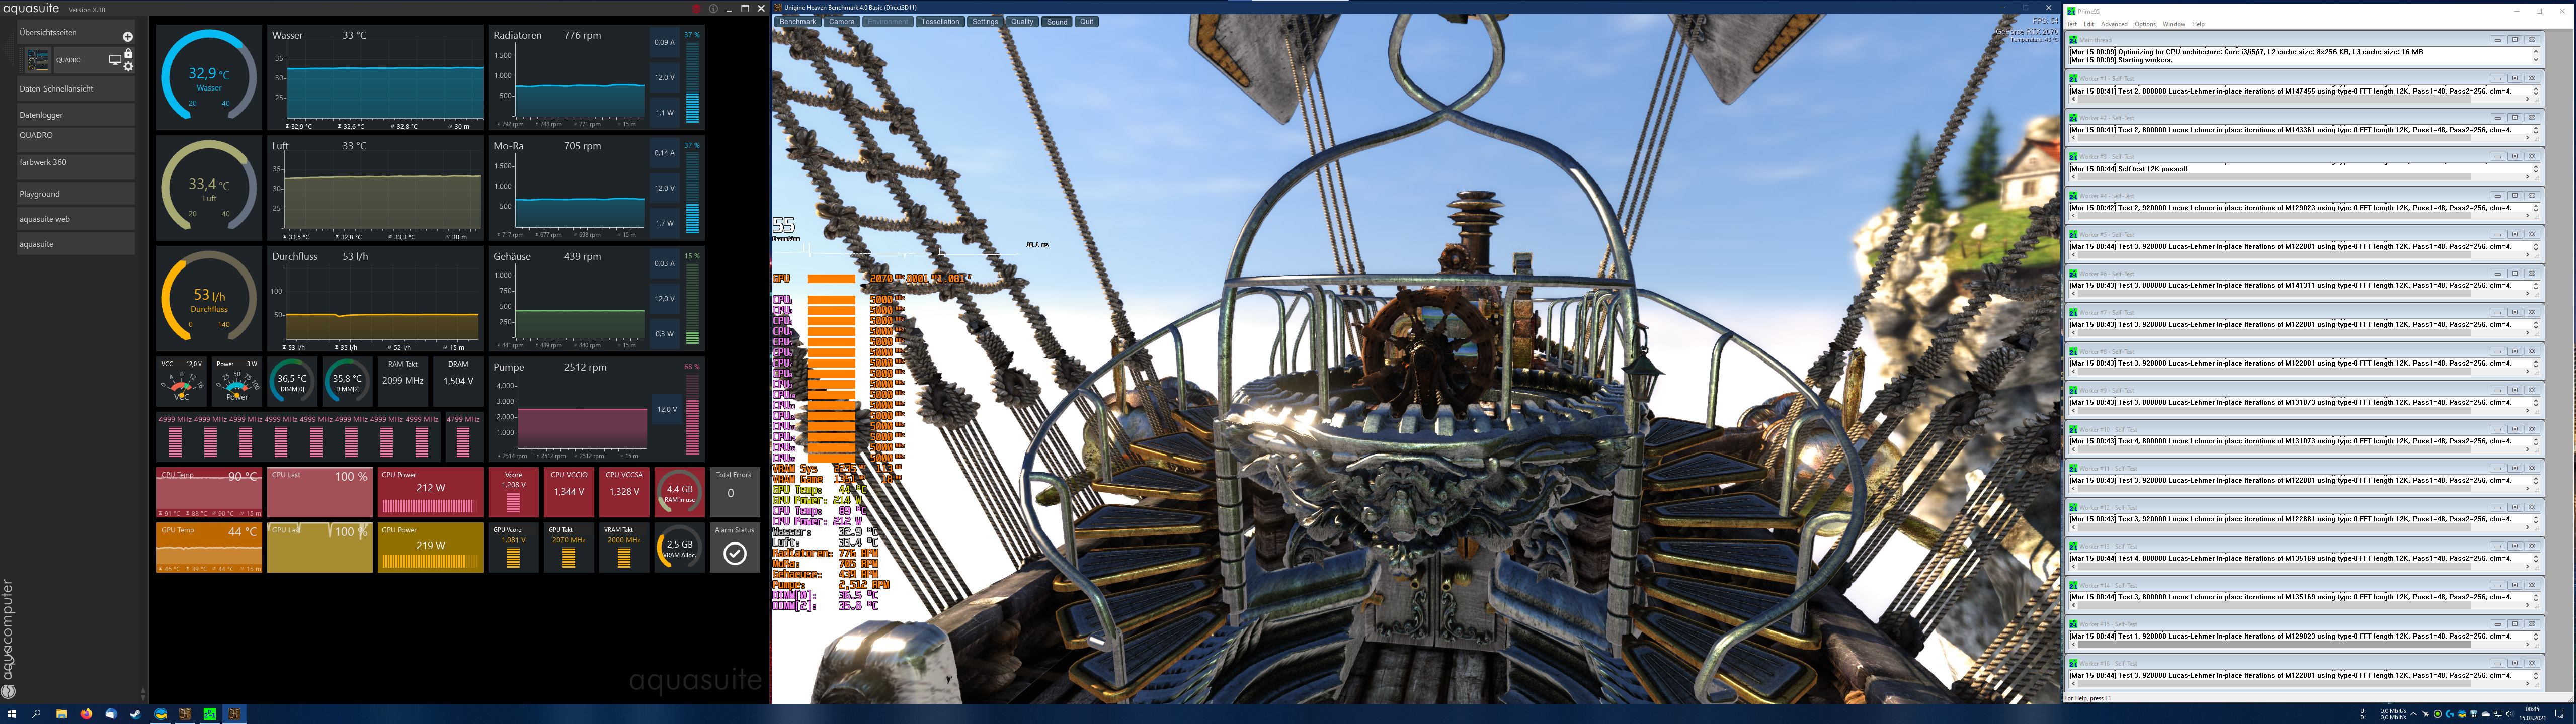2576x724 pixels.
Task: Open Settings in Heaven Benchmark
Action: 985,21
